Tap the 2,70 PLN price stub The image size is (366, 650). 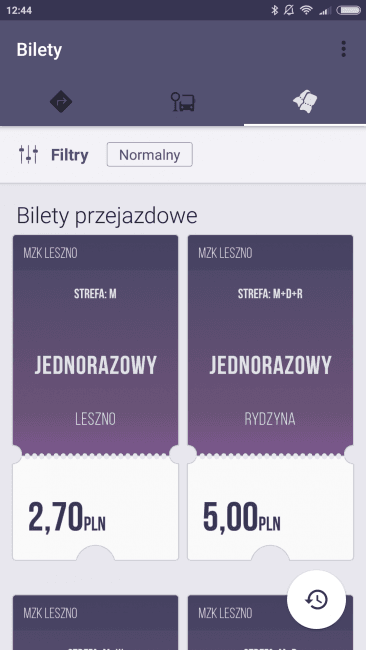coord(95,510)
